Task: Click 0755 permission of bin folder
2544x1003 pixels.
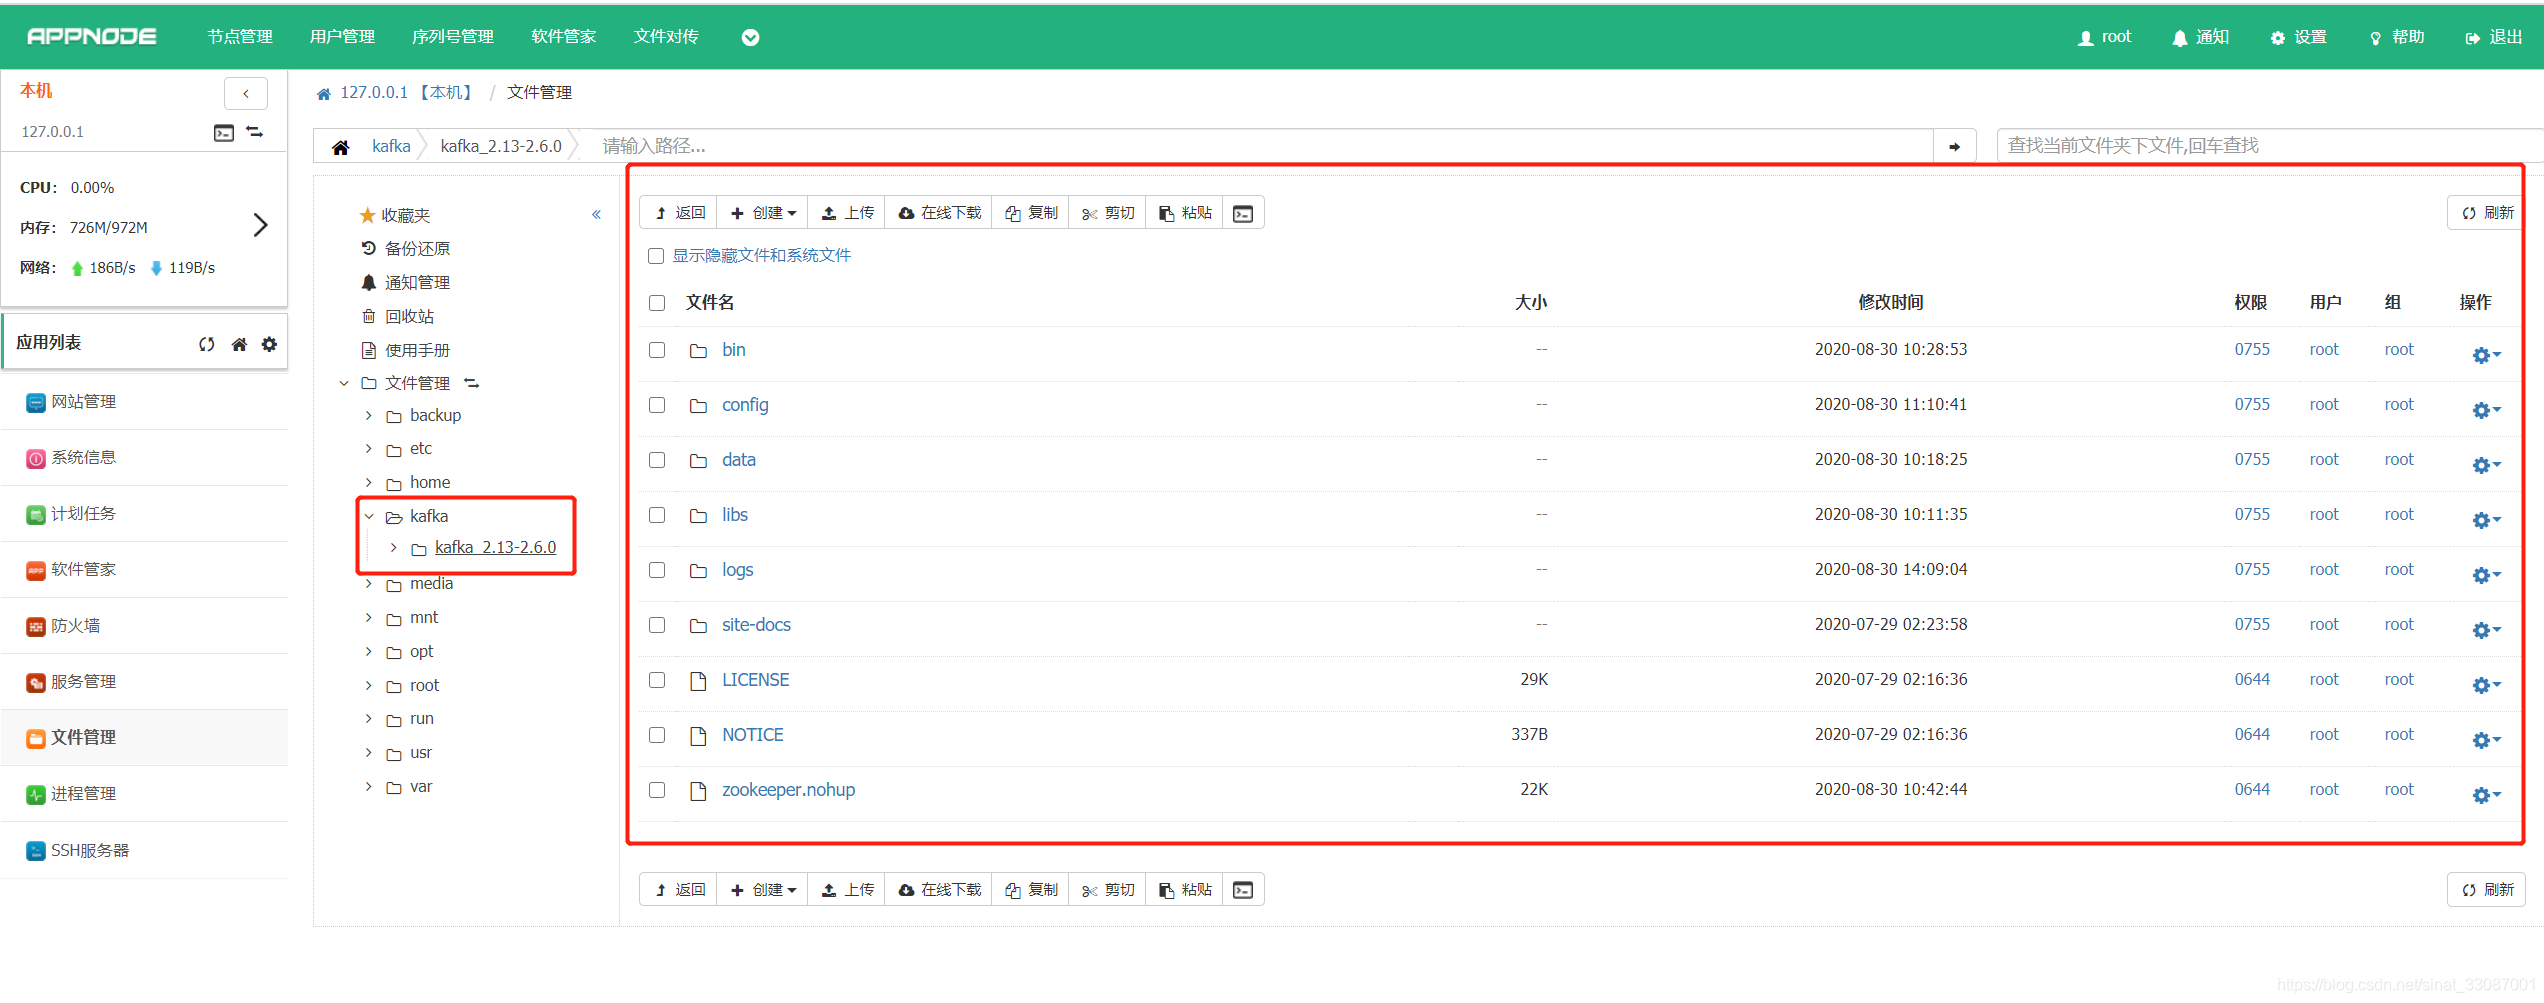Action: (x=2252, y=349)
